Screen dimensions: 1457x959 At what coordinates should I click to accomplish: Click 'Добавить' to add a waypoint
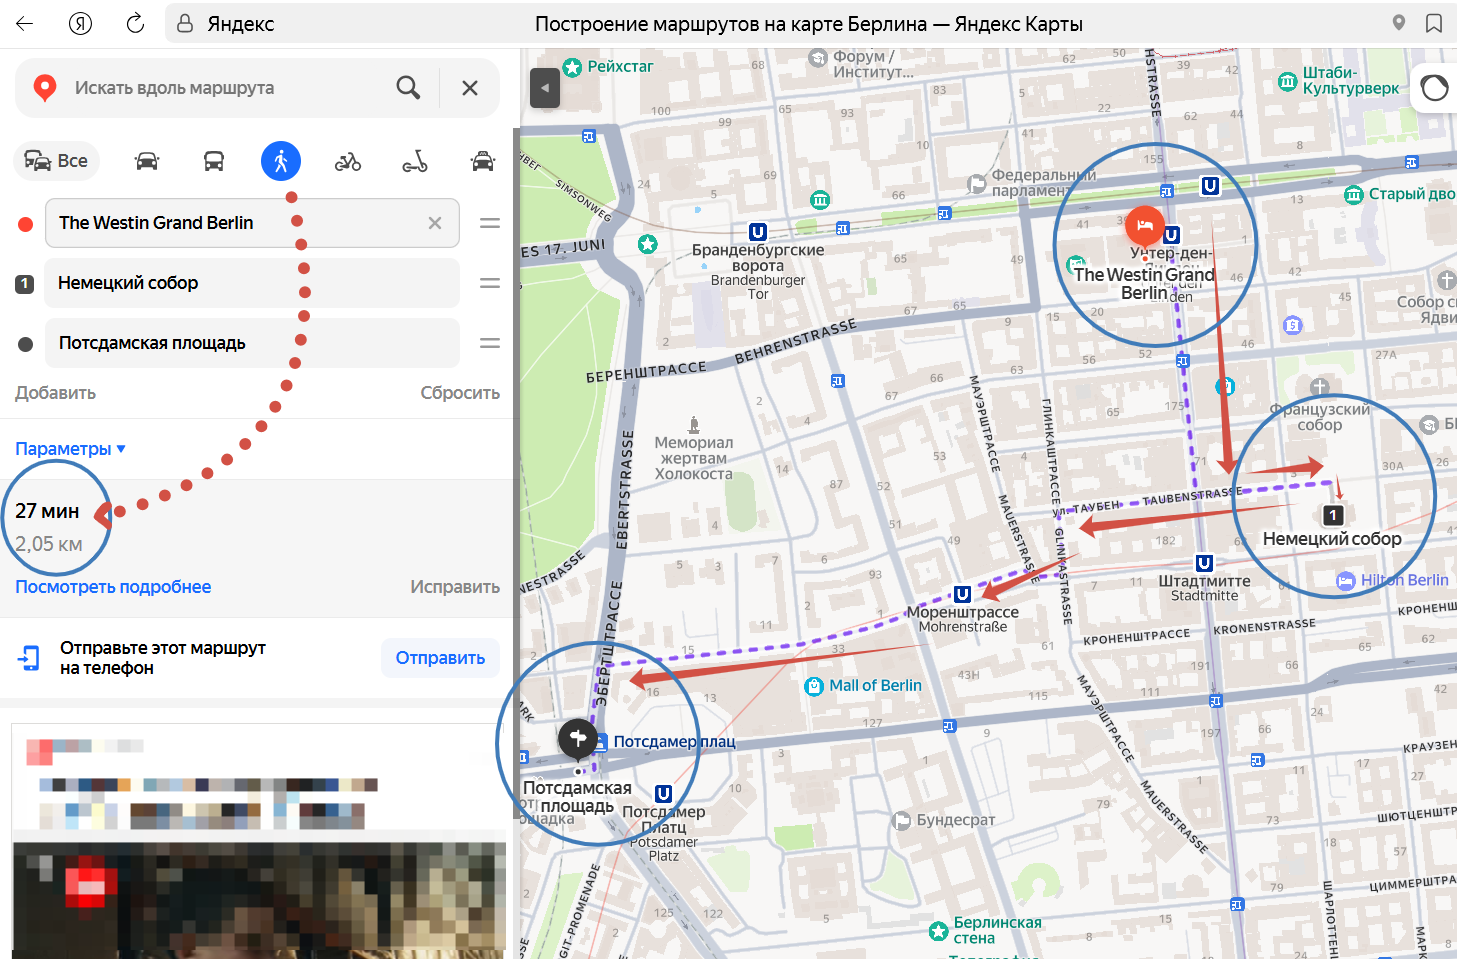pyautogui.click(x=56, y=393)
